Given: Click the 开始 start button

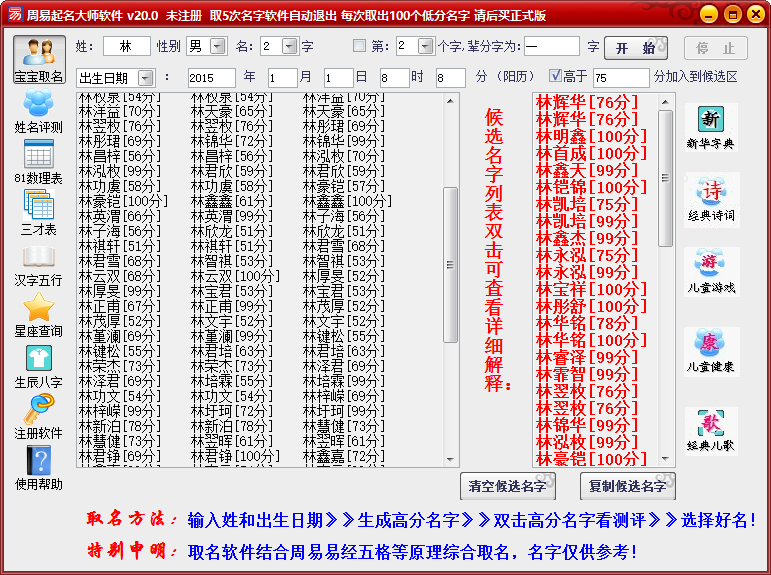Looking at the screenshot, I should click(x=636, y=48).
